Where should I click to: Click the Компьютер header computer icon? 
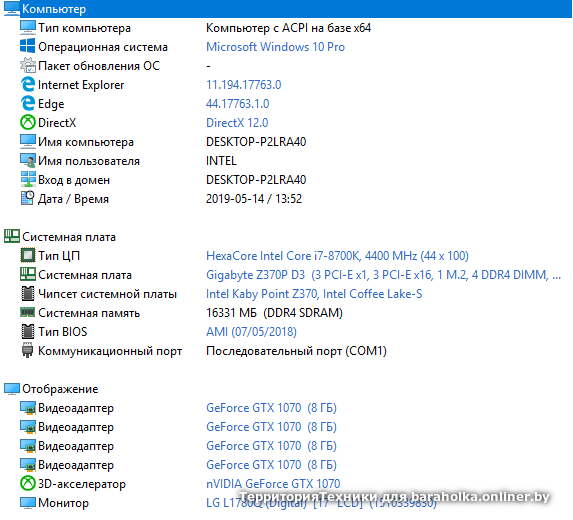click(x=11, y=9)
